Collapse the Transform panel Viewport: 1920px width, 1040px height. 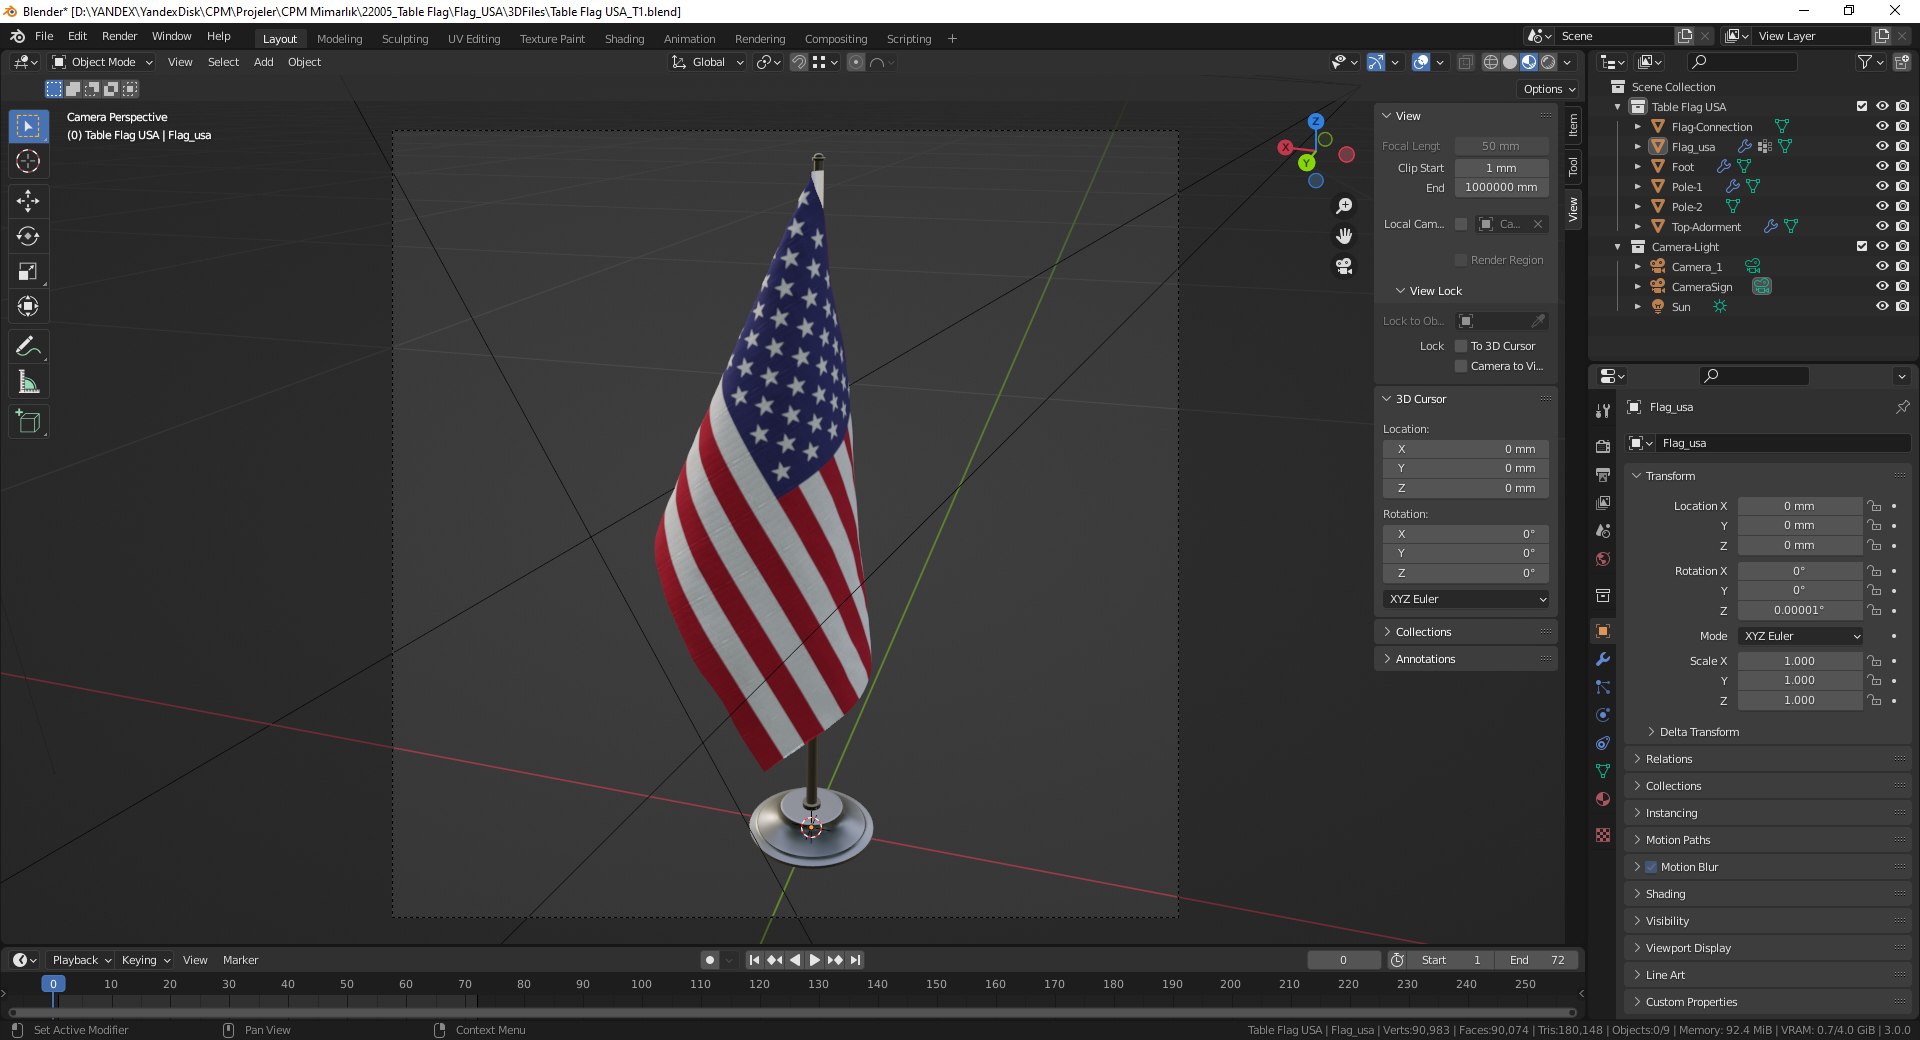pyautogui.click(x=1670, y=476)
